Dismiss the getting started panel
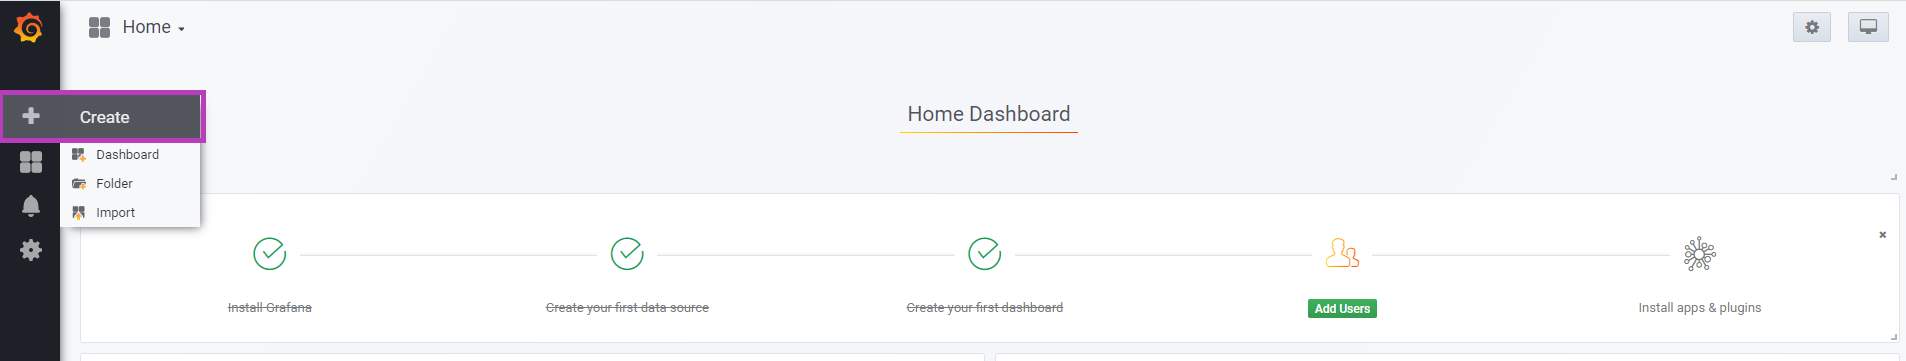 click(1882, 235)
